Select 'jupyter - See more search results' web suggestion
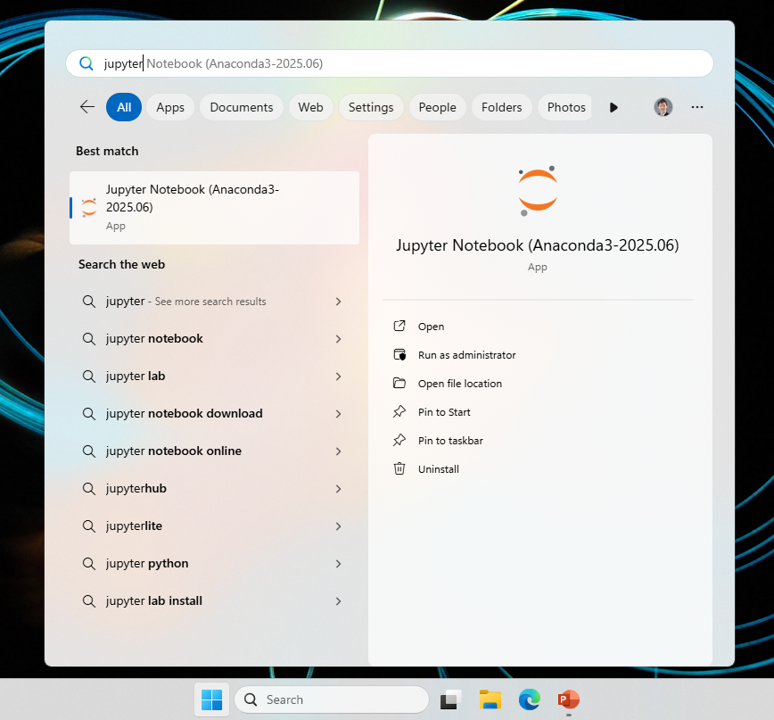 [x=186, y=301]
